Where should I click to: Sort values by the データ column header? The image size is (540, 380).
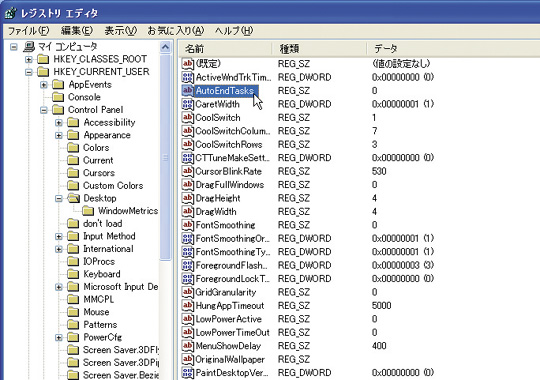453,49
